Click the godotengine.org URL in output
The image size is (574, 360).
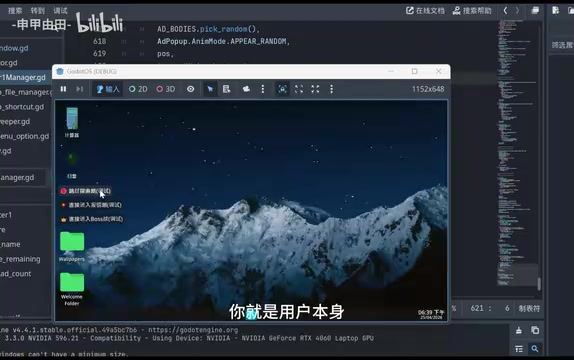coord(193,330)
